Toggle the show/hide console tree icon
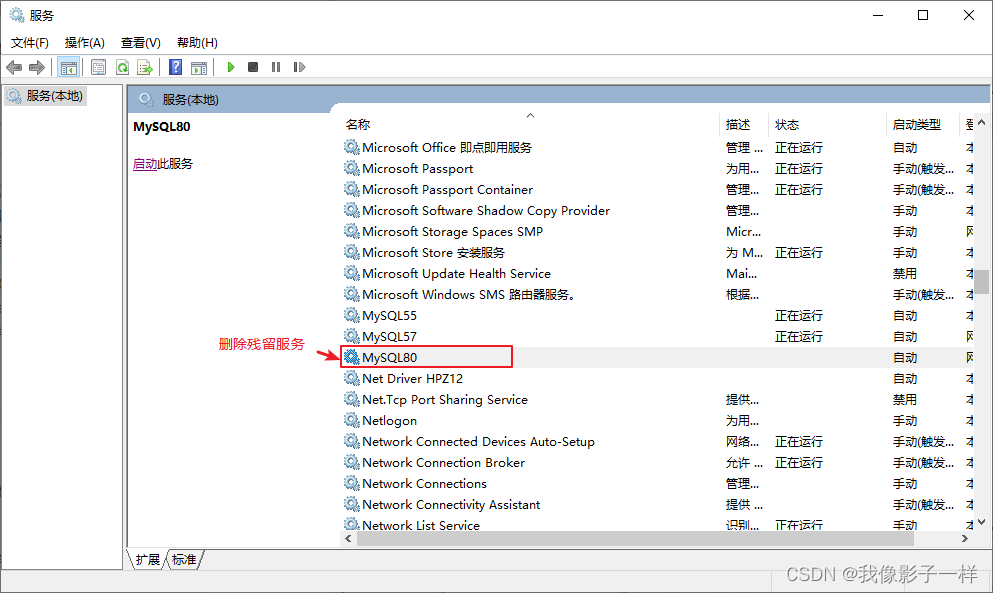993x593 pixels. point(68,67)
